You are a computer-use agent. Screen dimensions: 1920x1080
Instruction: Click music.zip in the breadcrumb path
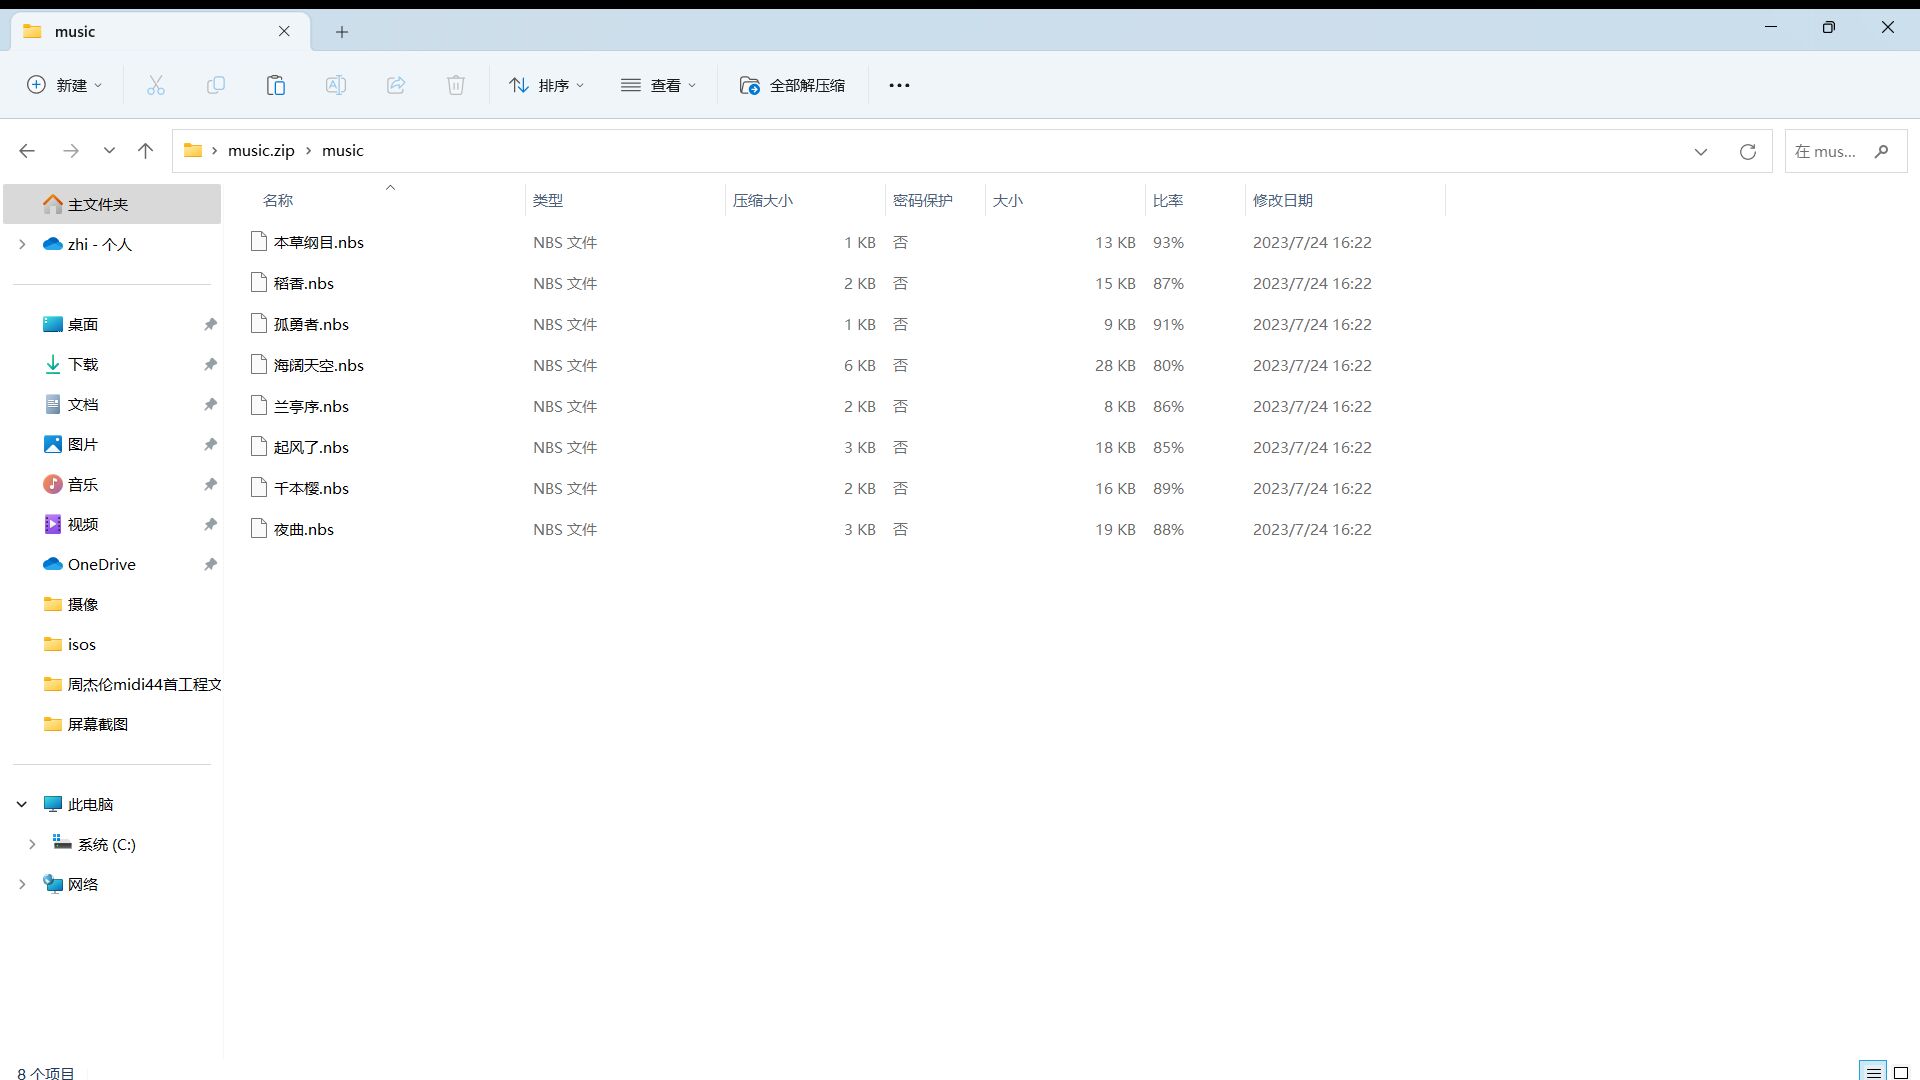261,150
